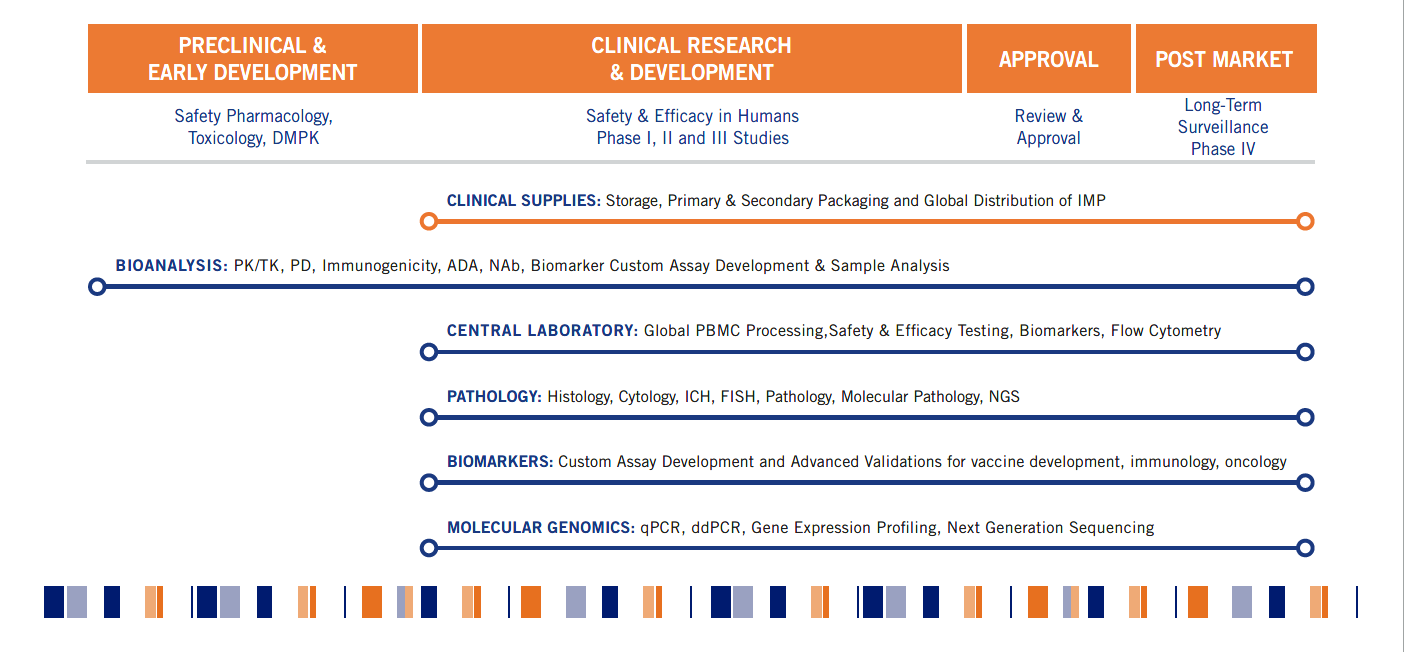Viewport: 1404px width, 652px height.
Task: Select the Pathology timeline start circle
Action: [429, 417]
